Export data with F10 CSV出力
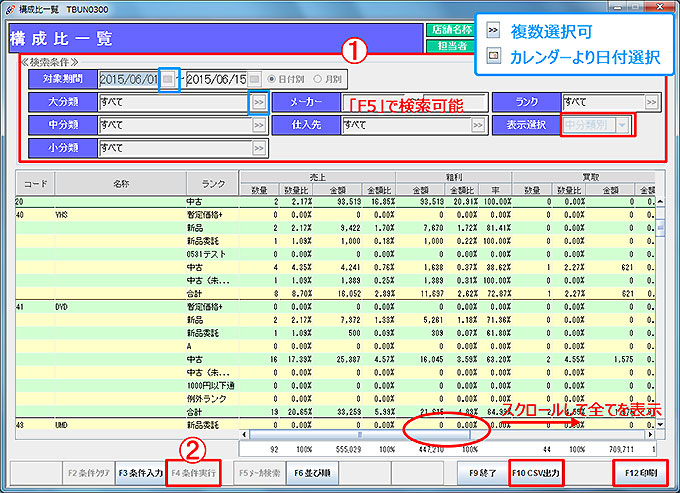The image size is (680, 493). pyautogui.click(x=536, y=473)
